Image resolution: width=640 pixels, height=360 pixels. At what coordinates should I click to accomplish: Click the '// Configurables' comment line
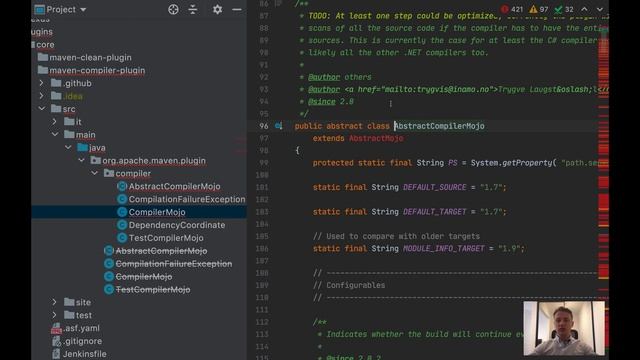click(349, 285)
